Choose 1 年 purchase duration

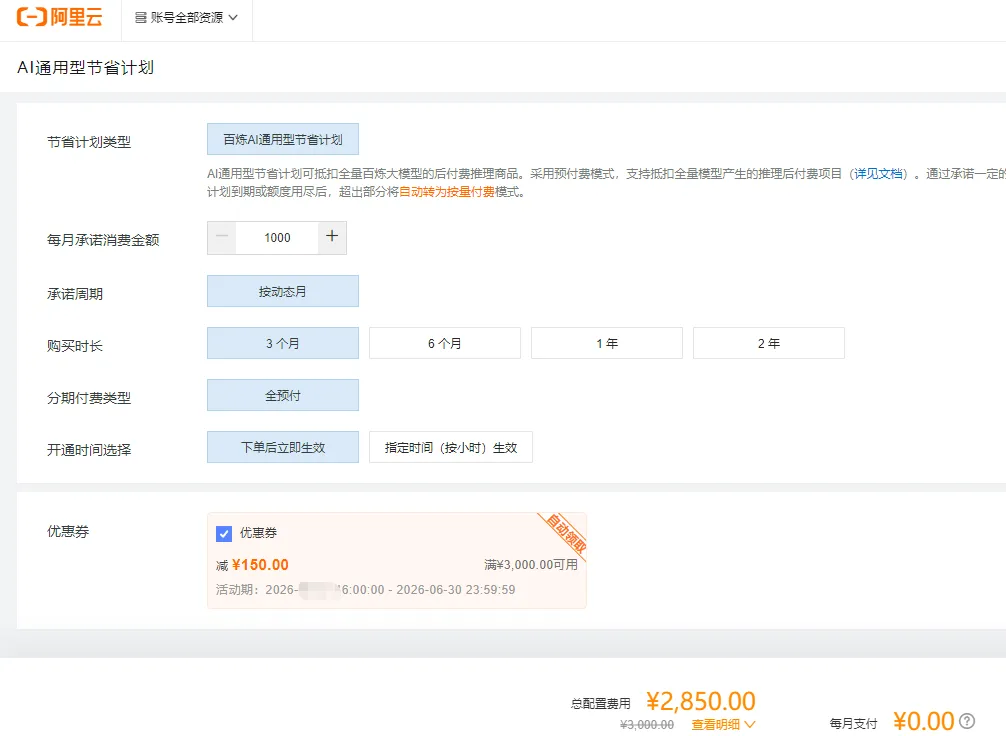(607, 343)
